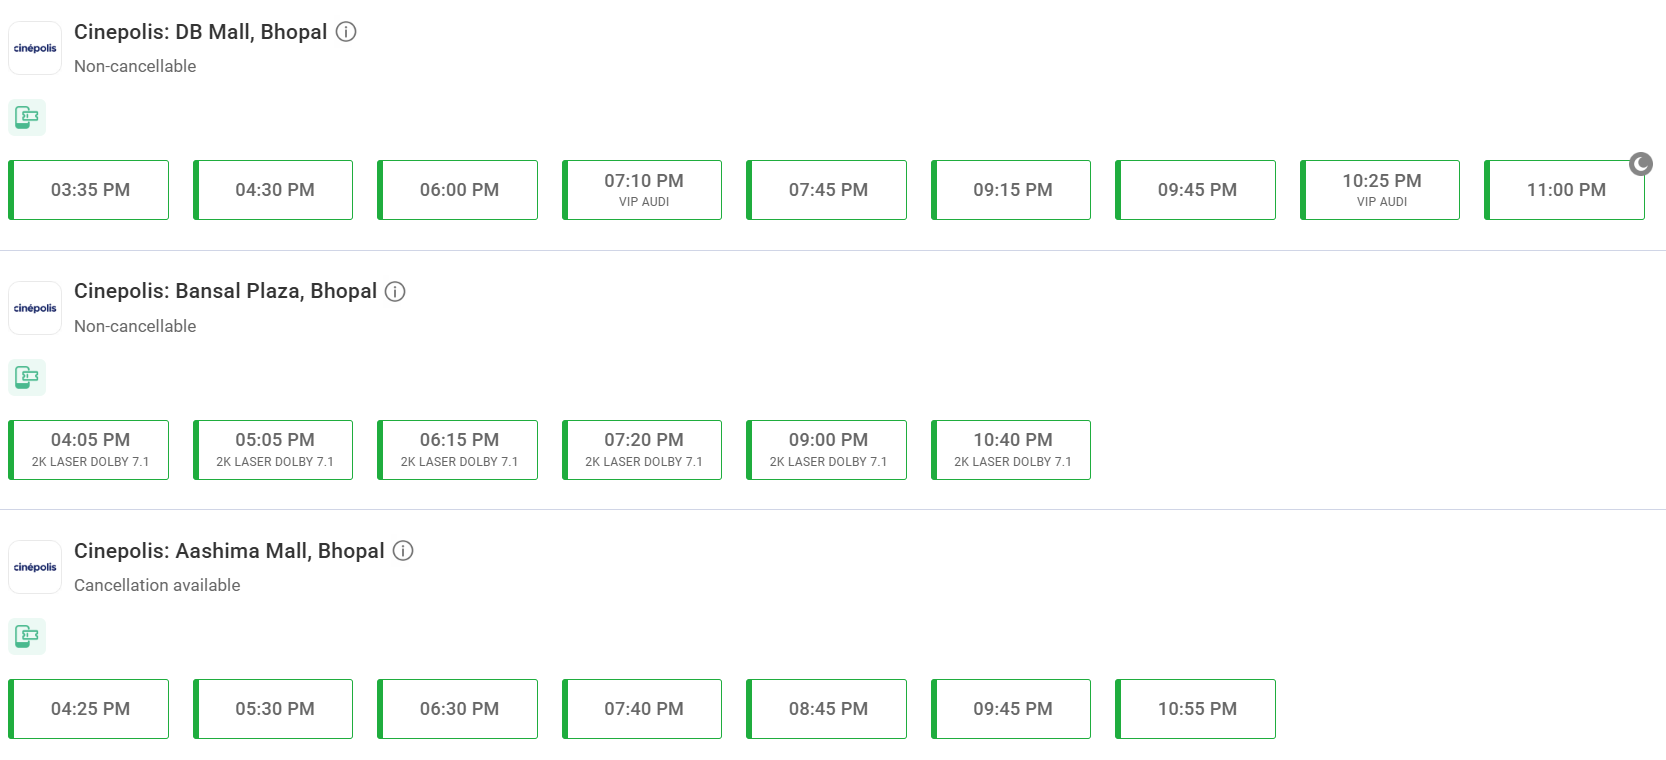Pick the 09:15 PM show at DB Mall
The image size is (1666, 760).
click(1011, 190)
